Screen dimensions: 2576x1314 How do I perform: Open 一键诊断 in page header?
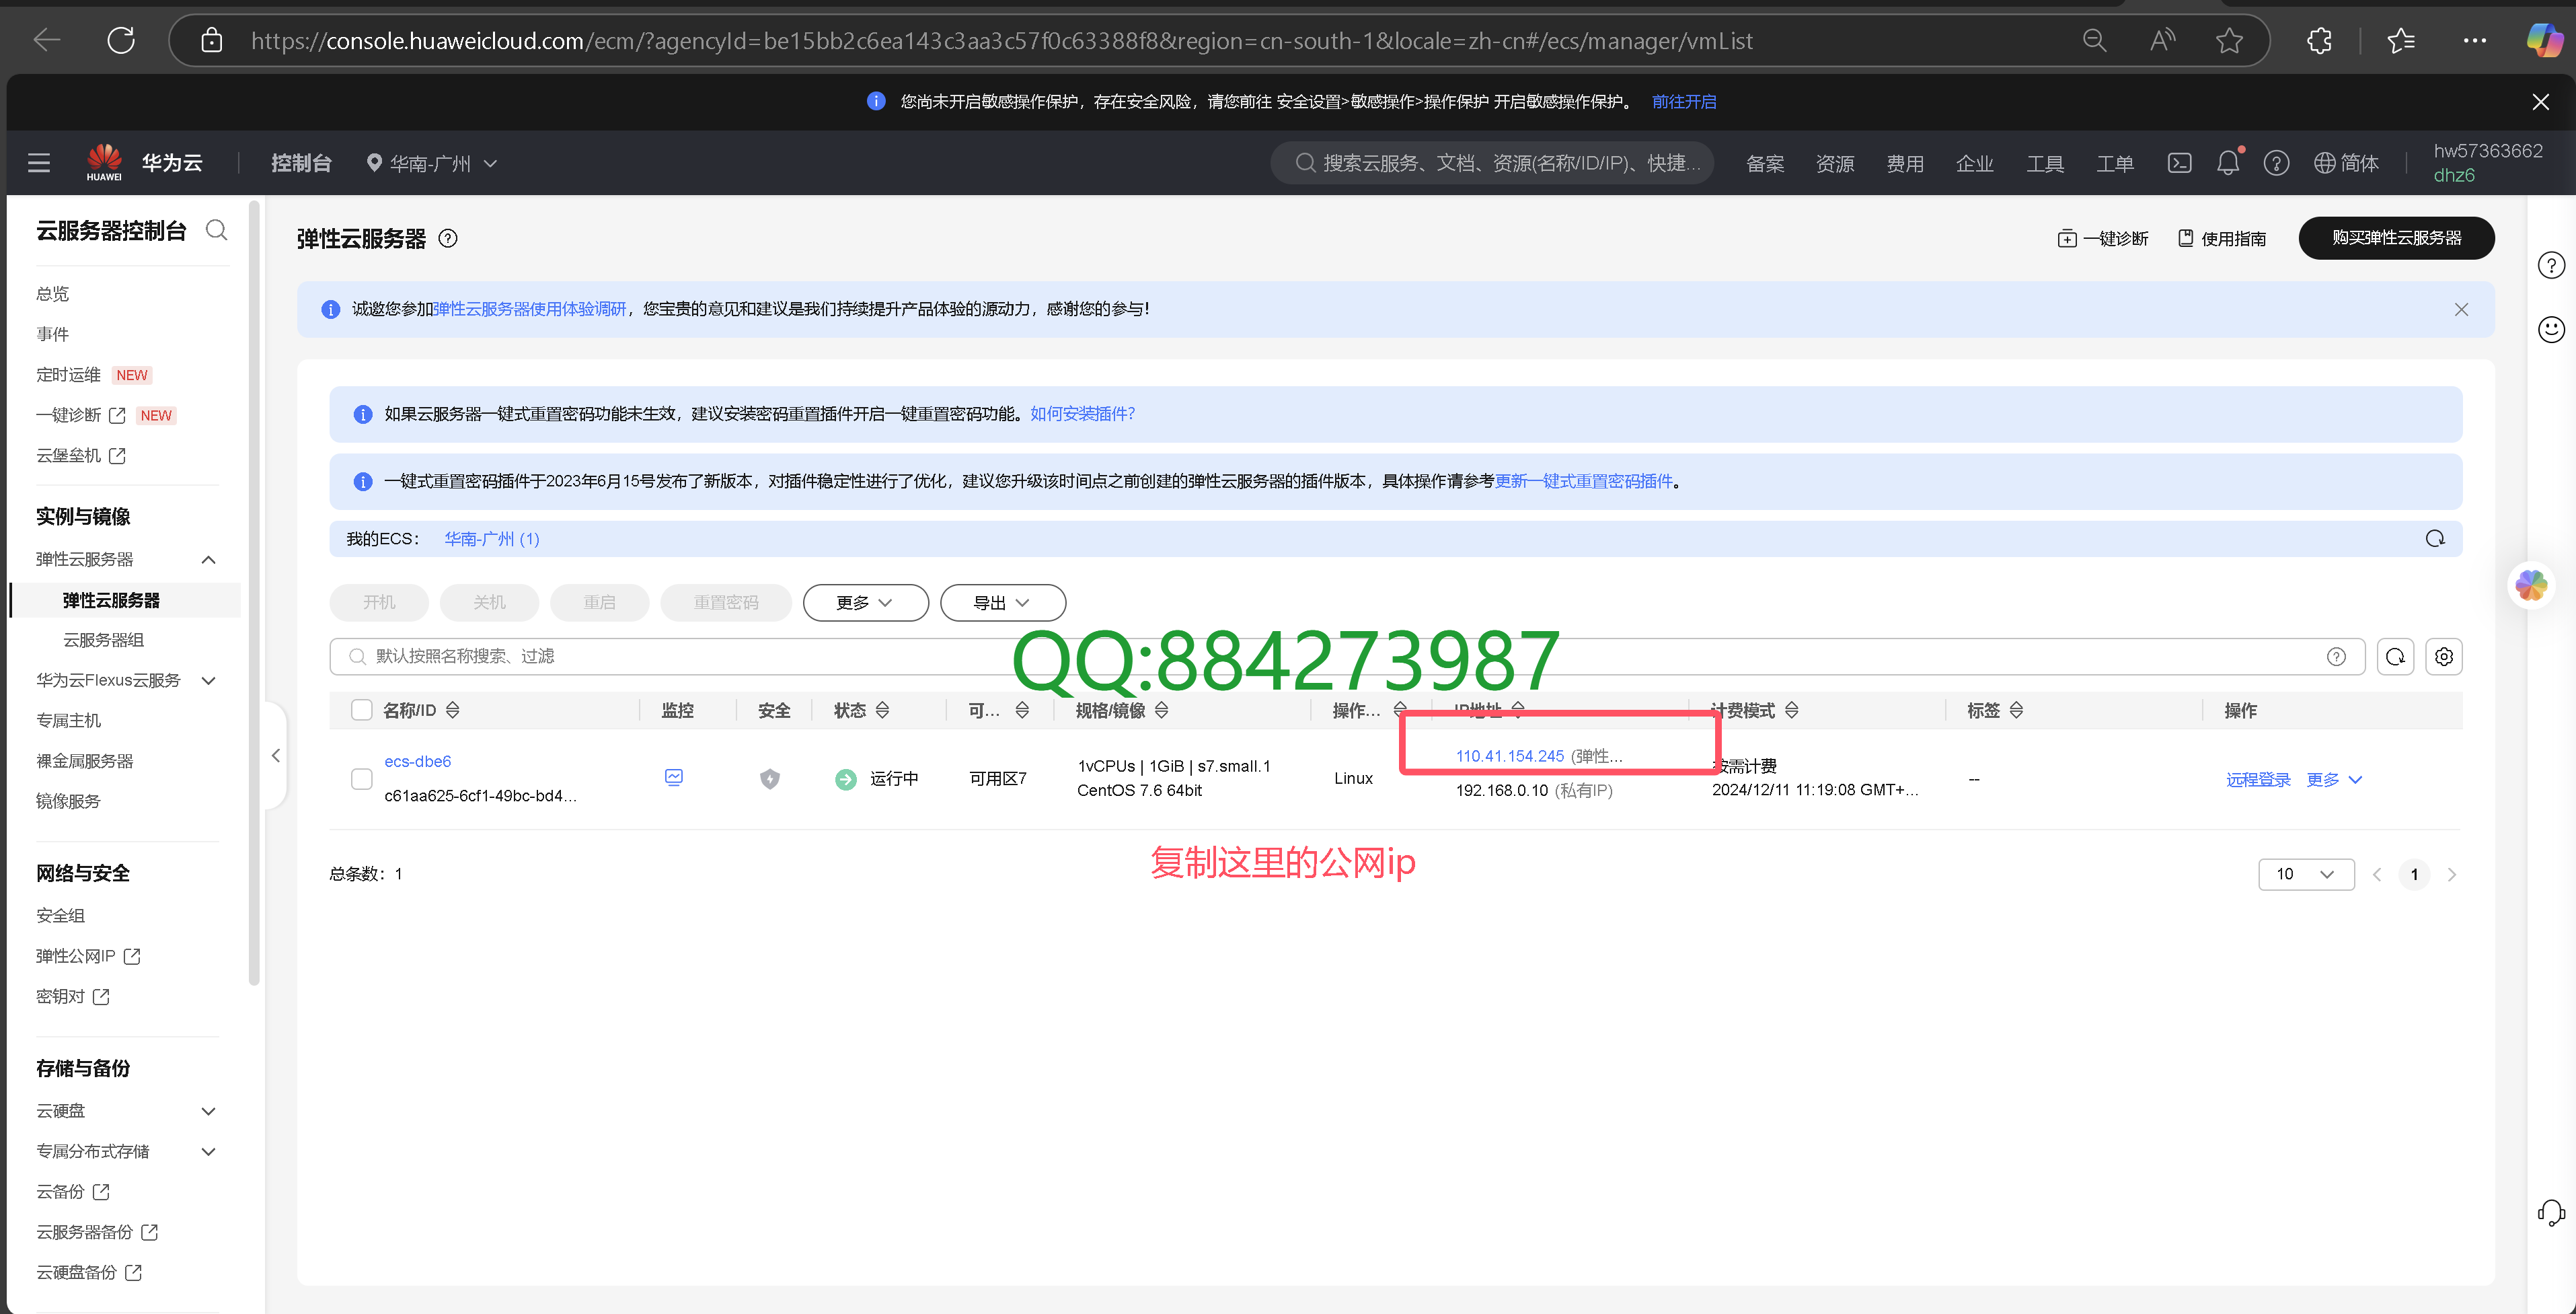coord(2103,238)
